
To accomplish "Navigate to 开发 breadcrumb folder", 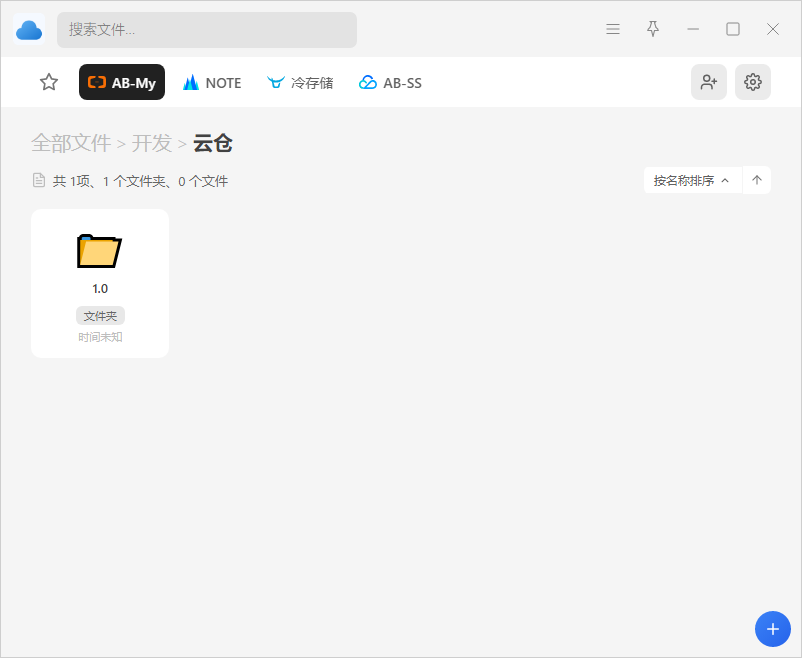I will pyautogui.click(x=151, y=143).
